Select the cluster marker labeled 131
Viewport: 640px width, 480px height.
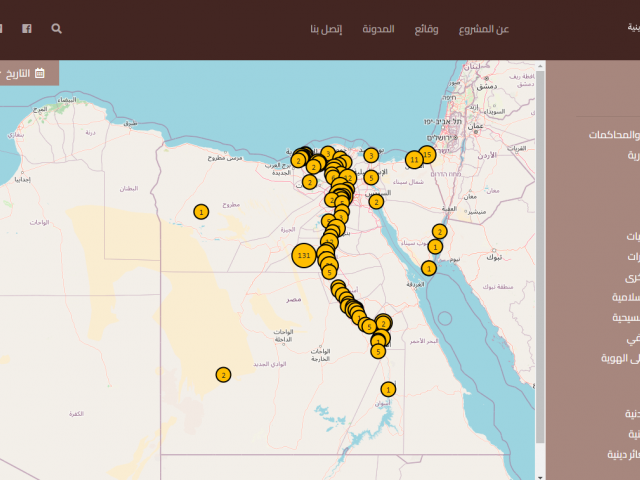[x=305, y=255]
